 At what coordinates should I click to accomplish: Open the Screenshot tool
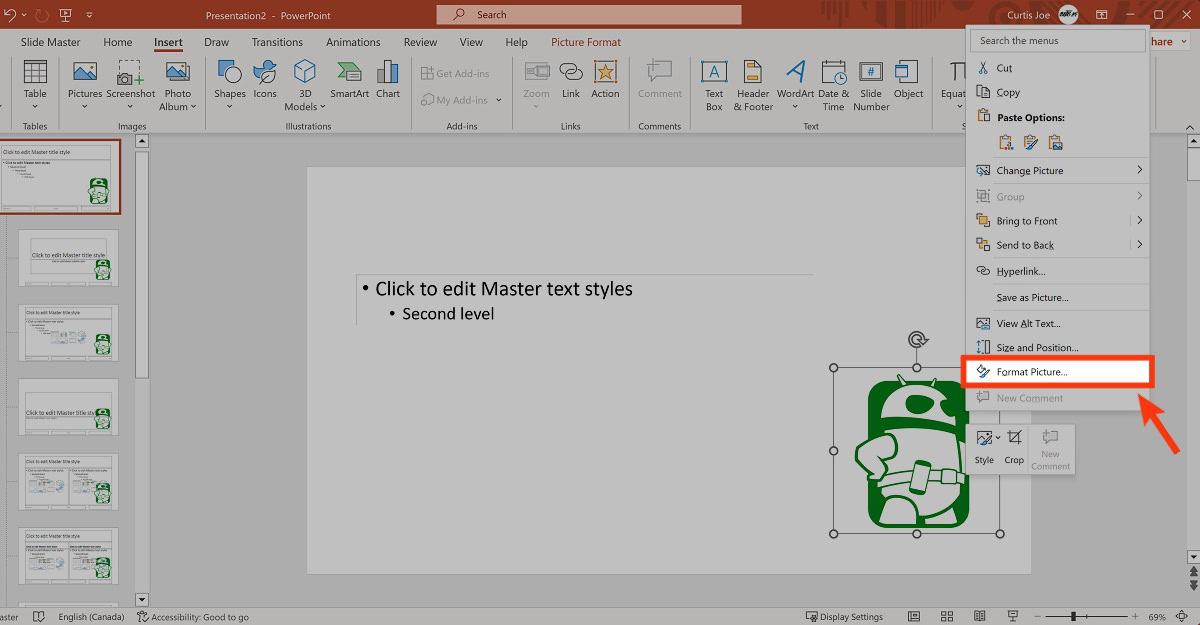coord(131,82)
